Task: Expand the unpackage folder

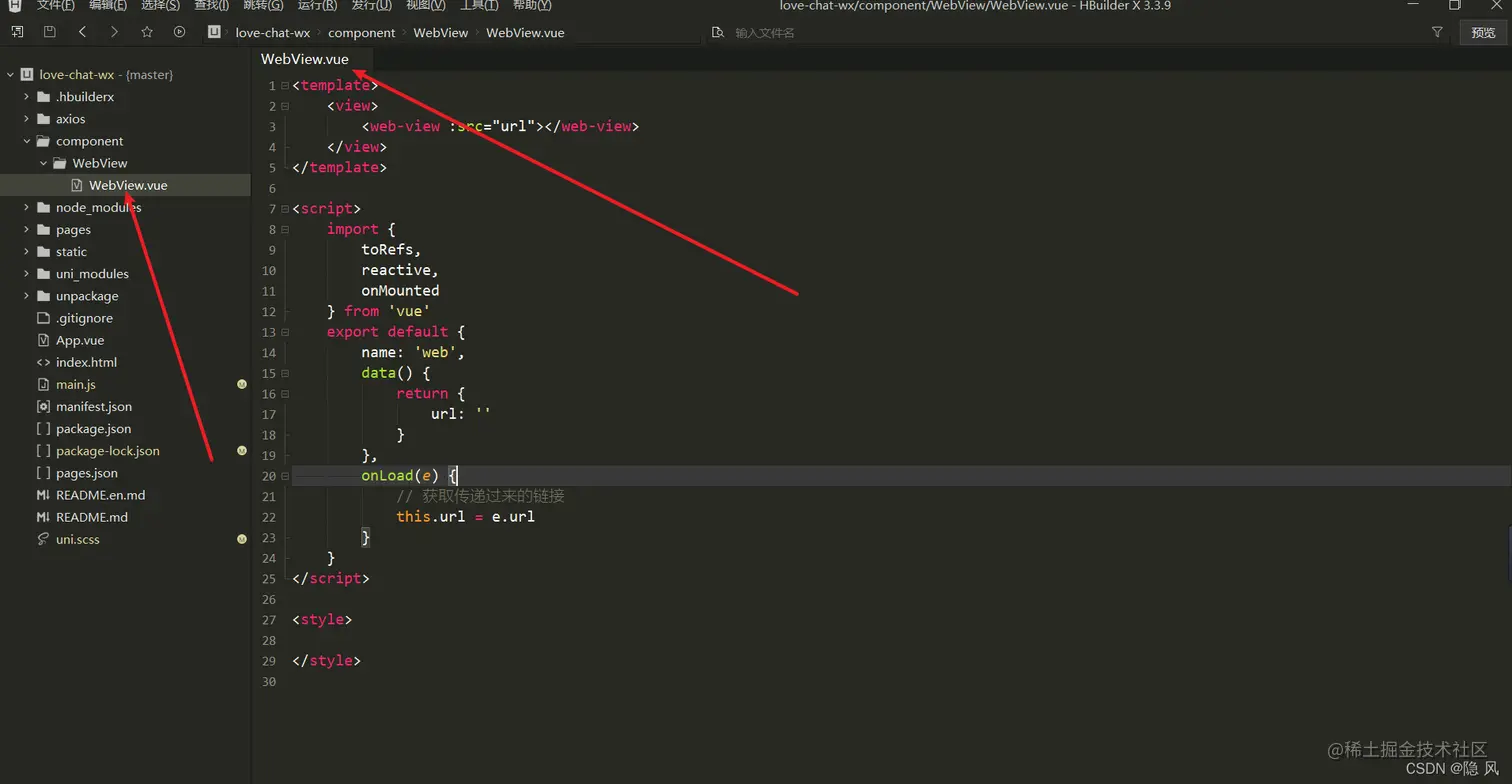Action: point(27,296)
